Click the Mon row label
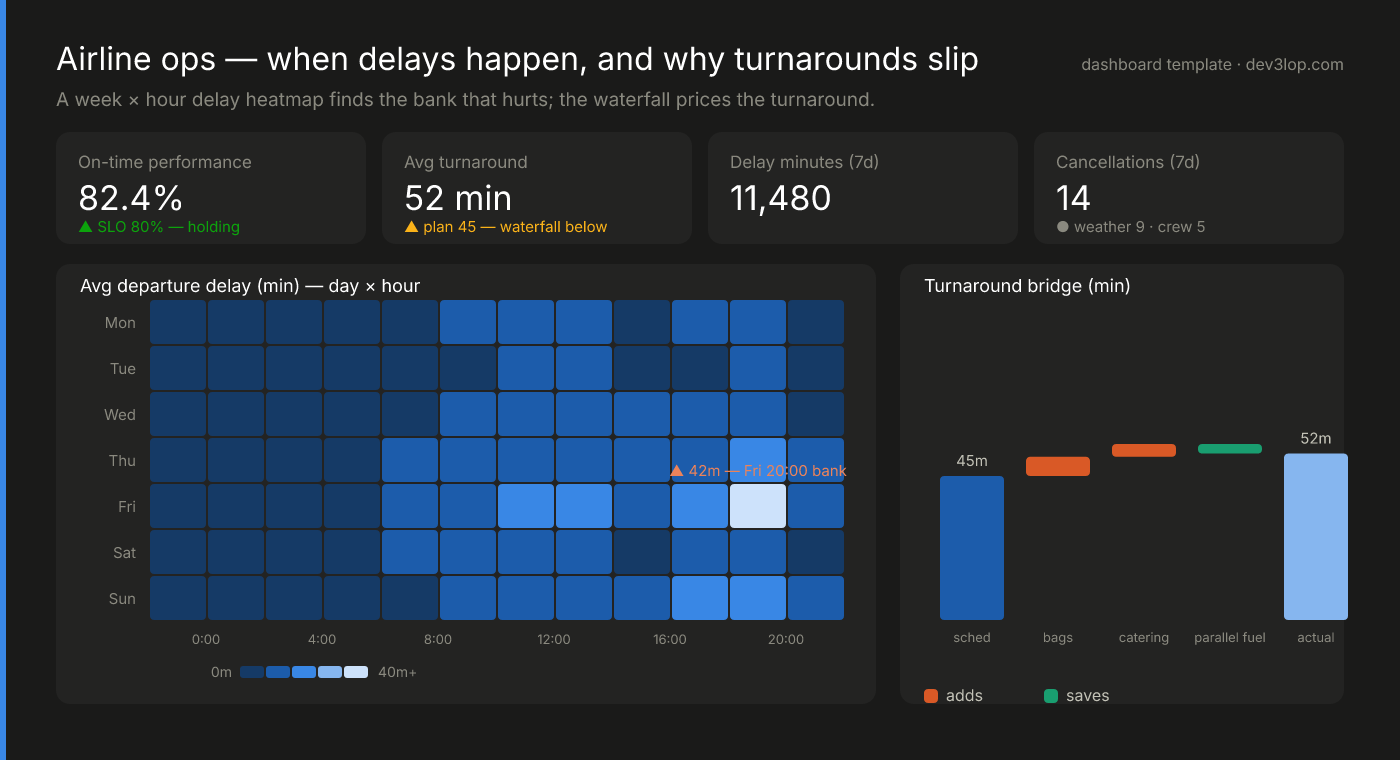This screenshot has height=760, width=1400. [x=120, y=323]
